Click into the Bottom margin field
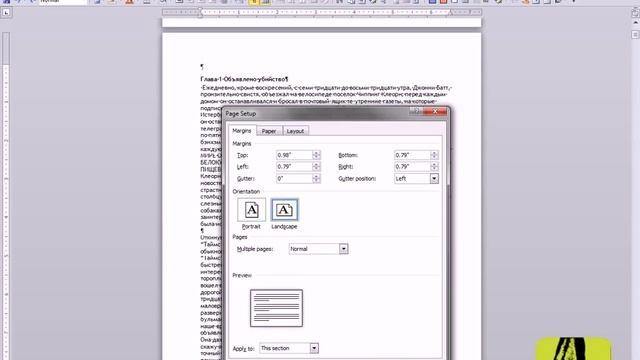 (412, 155)
